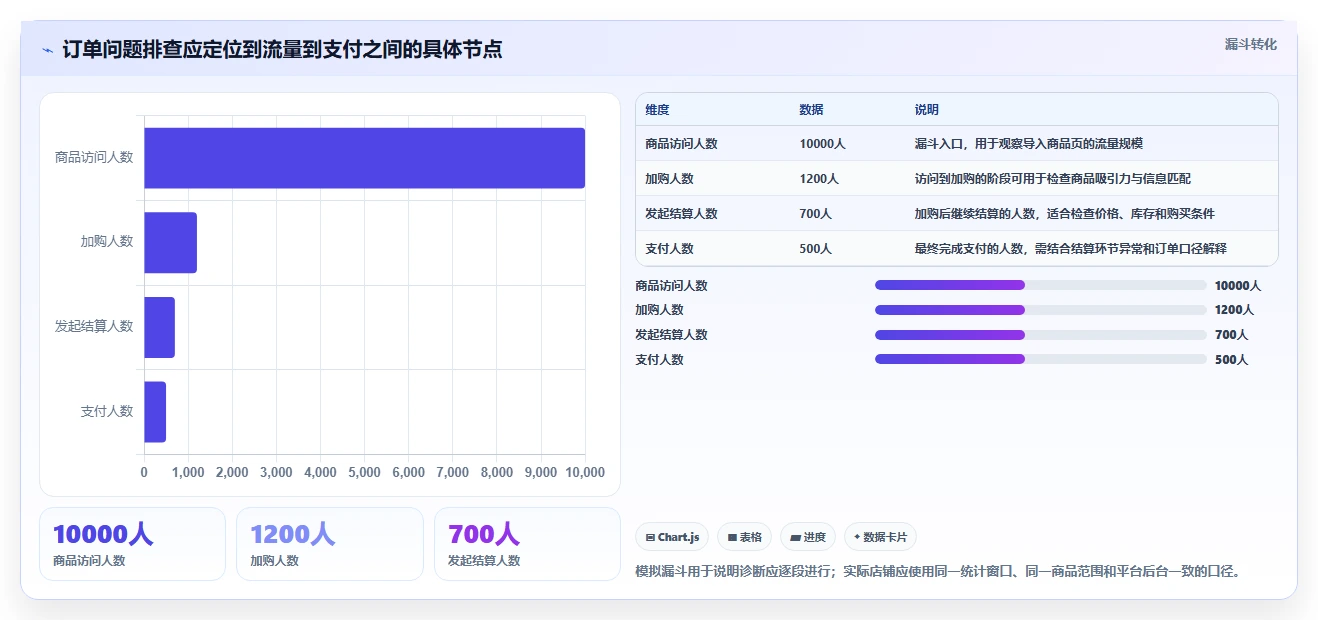Viewport: 1318px width, 620px height.
Task: Select the 商品访问人数 cell in the table
Action: [x=681, y=144]
